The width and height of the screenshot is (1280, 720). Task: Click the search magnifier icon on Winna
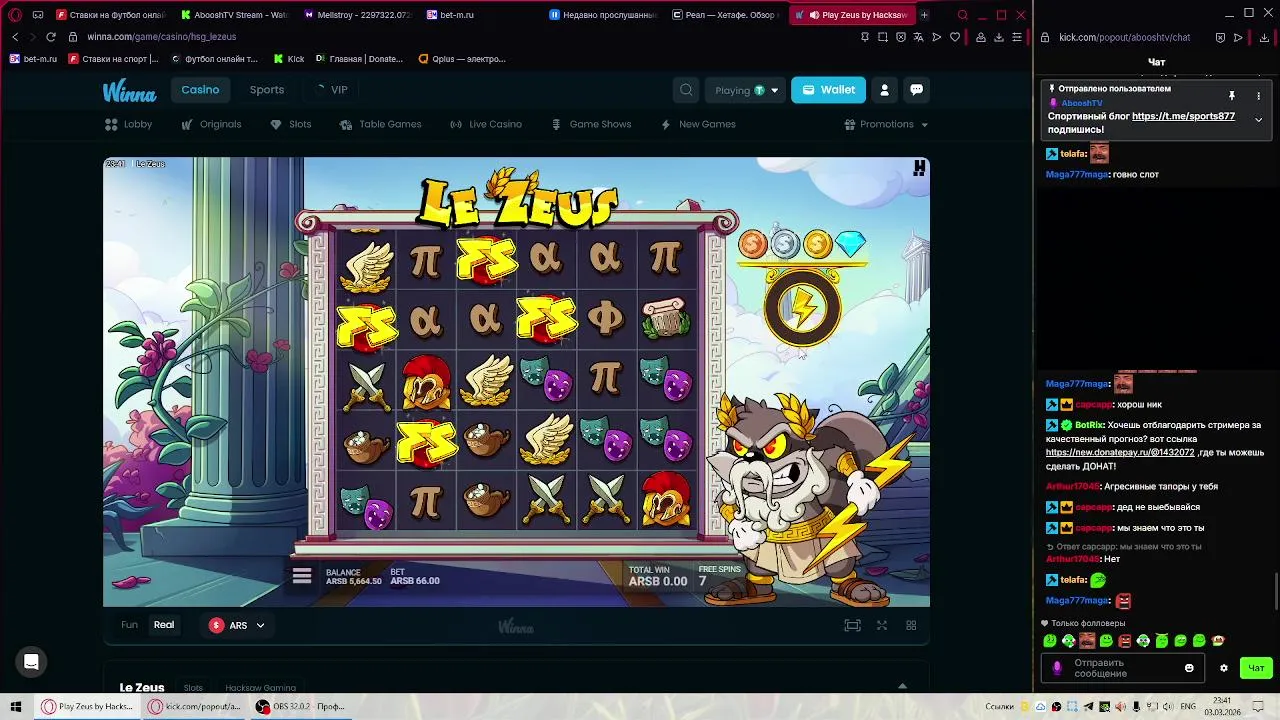point(686,90)
